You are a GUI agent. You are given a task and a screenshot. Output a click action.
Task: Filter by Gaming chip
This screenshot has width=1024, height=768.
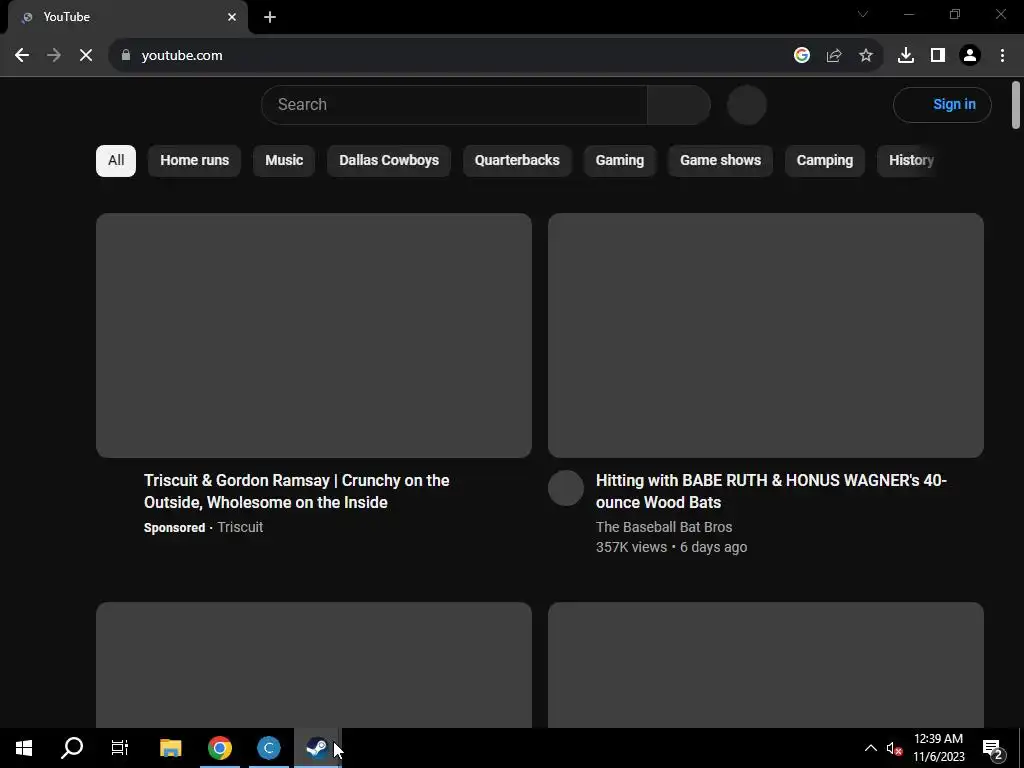tap(620, 161)
